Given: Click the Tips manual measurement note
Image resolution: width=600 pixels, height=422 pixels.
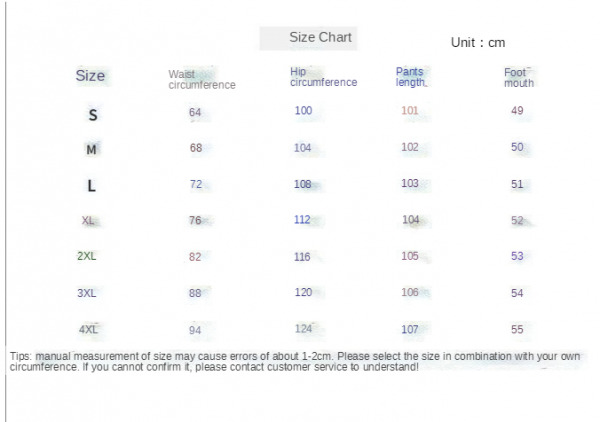Looking at the screenshot, I should tap(295, 362).
